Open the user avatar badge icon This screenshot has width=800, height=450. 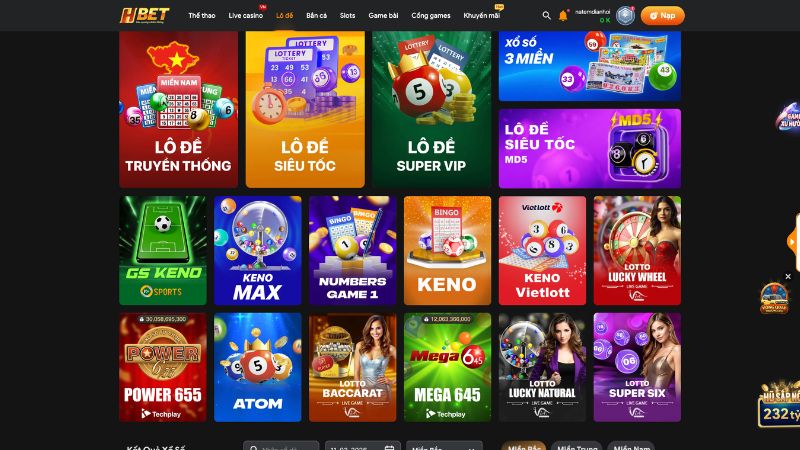625,16
